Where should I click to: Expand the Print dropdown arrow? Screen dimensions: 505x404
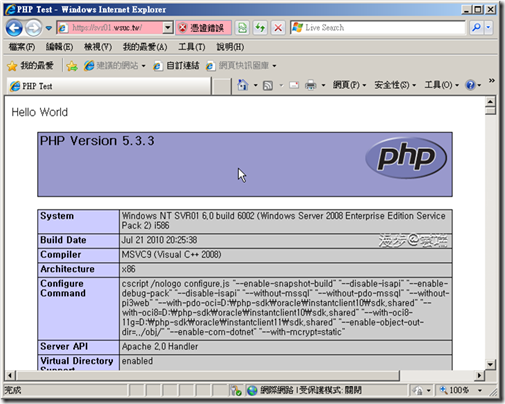click(x=323, y=86)
